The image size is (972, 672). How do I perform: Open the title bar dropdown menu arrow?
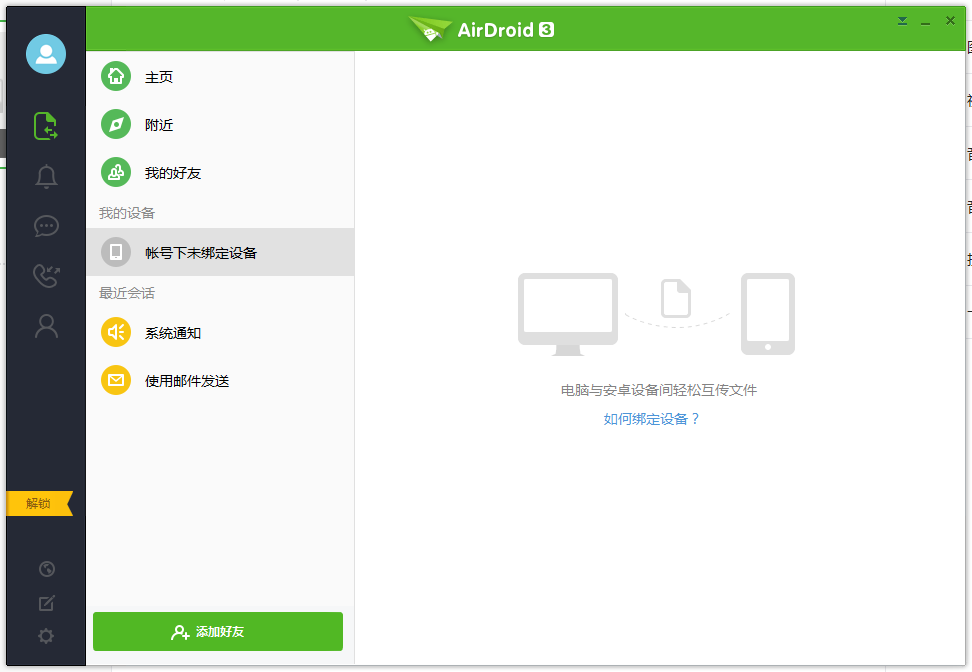[902, 21]
